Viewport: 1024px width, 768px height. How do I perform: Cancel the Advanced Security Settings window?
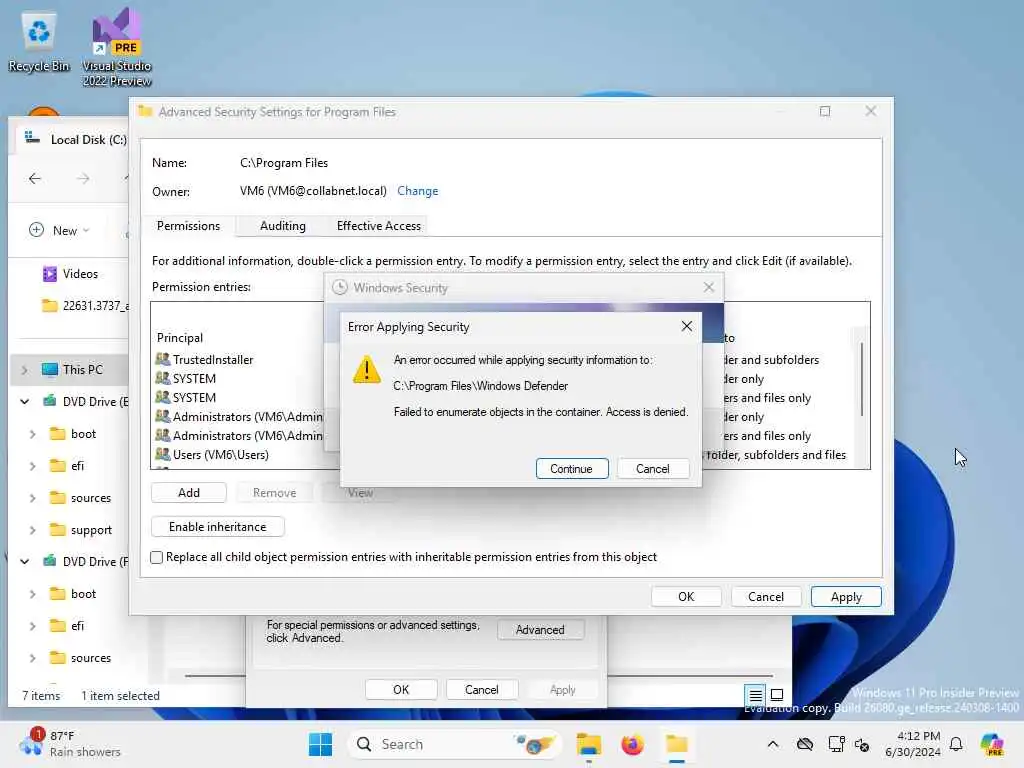tap(765, 597)
